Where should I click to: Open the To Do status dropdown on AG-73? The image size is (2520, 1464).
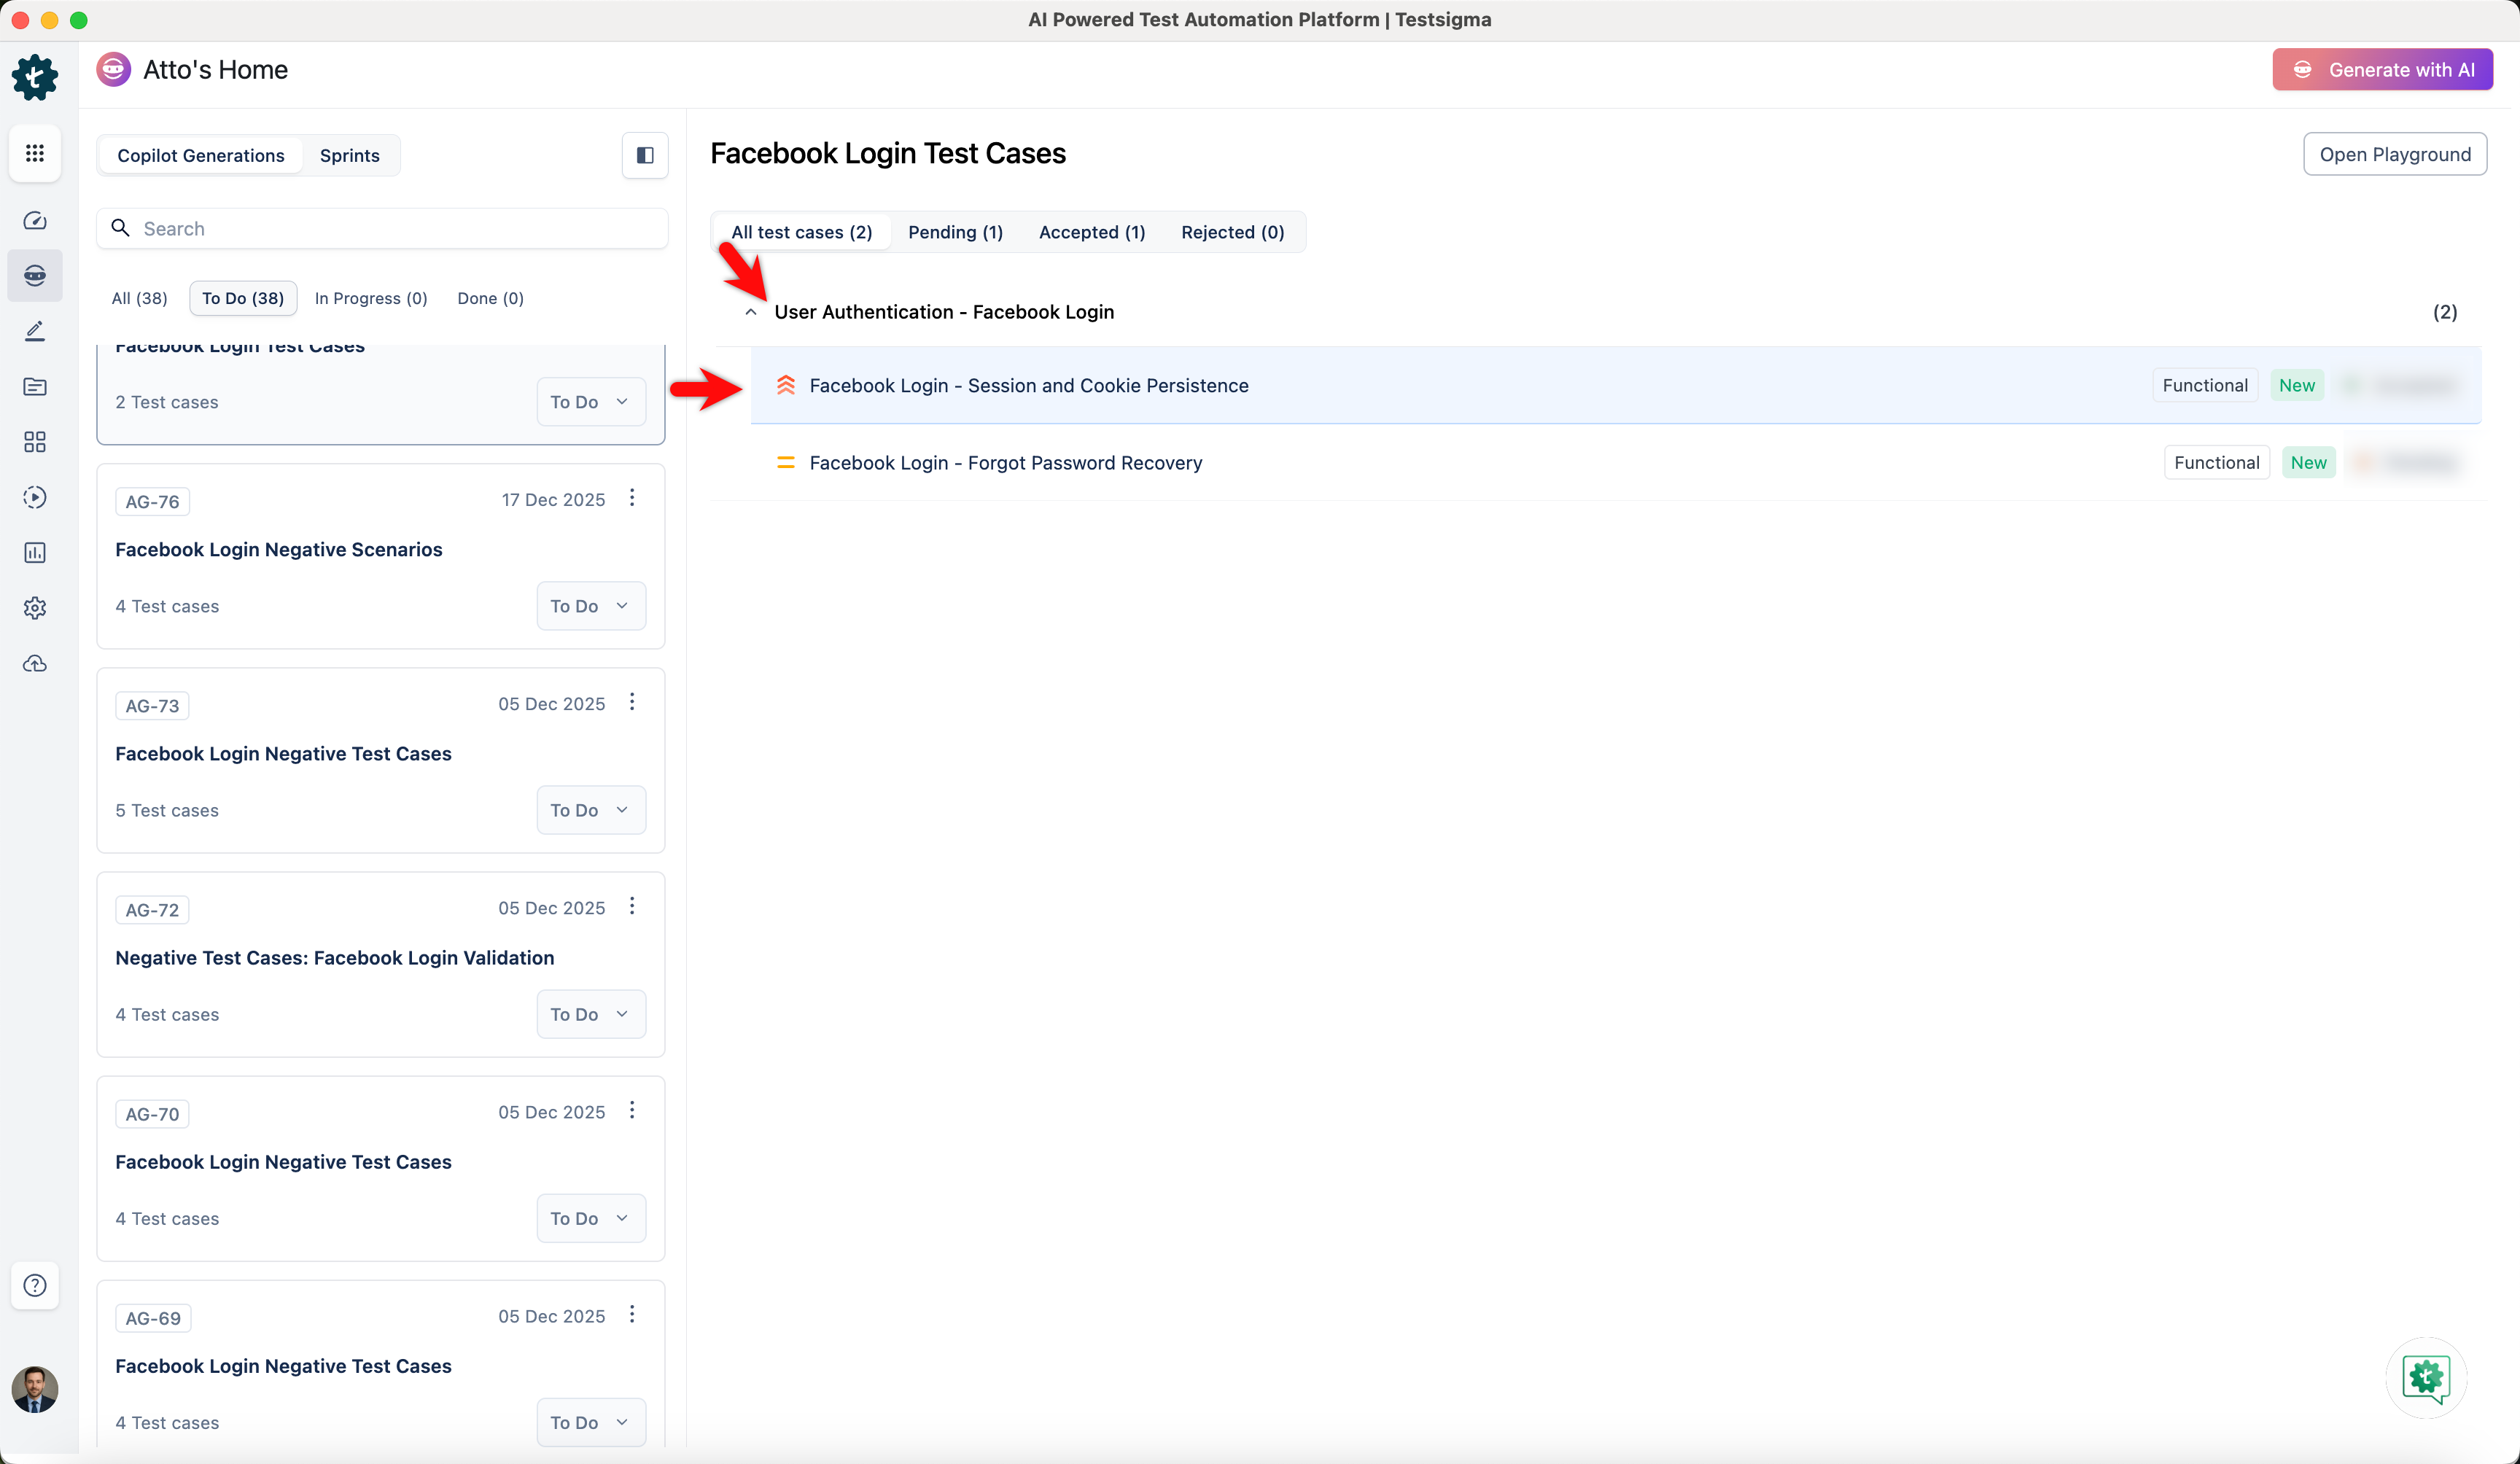tap(590, 810)
